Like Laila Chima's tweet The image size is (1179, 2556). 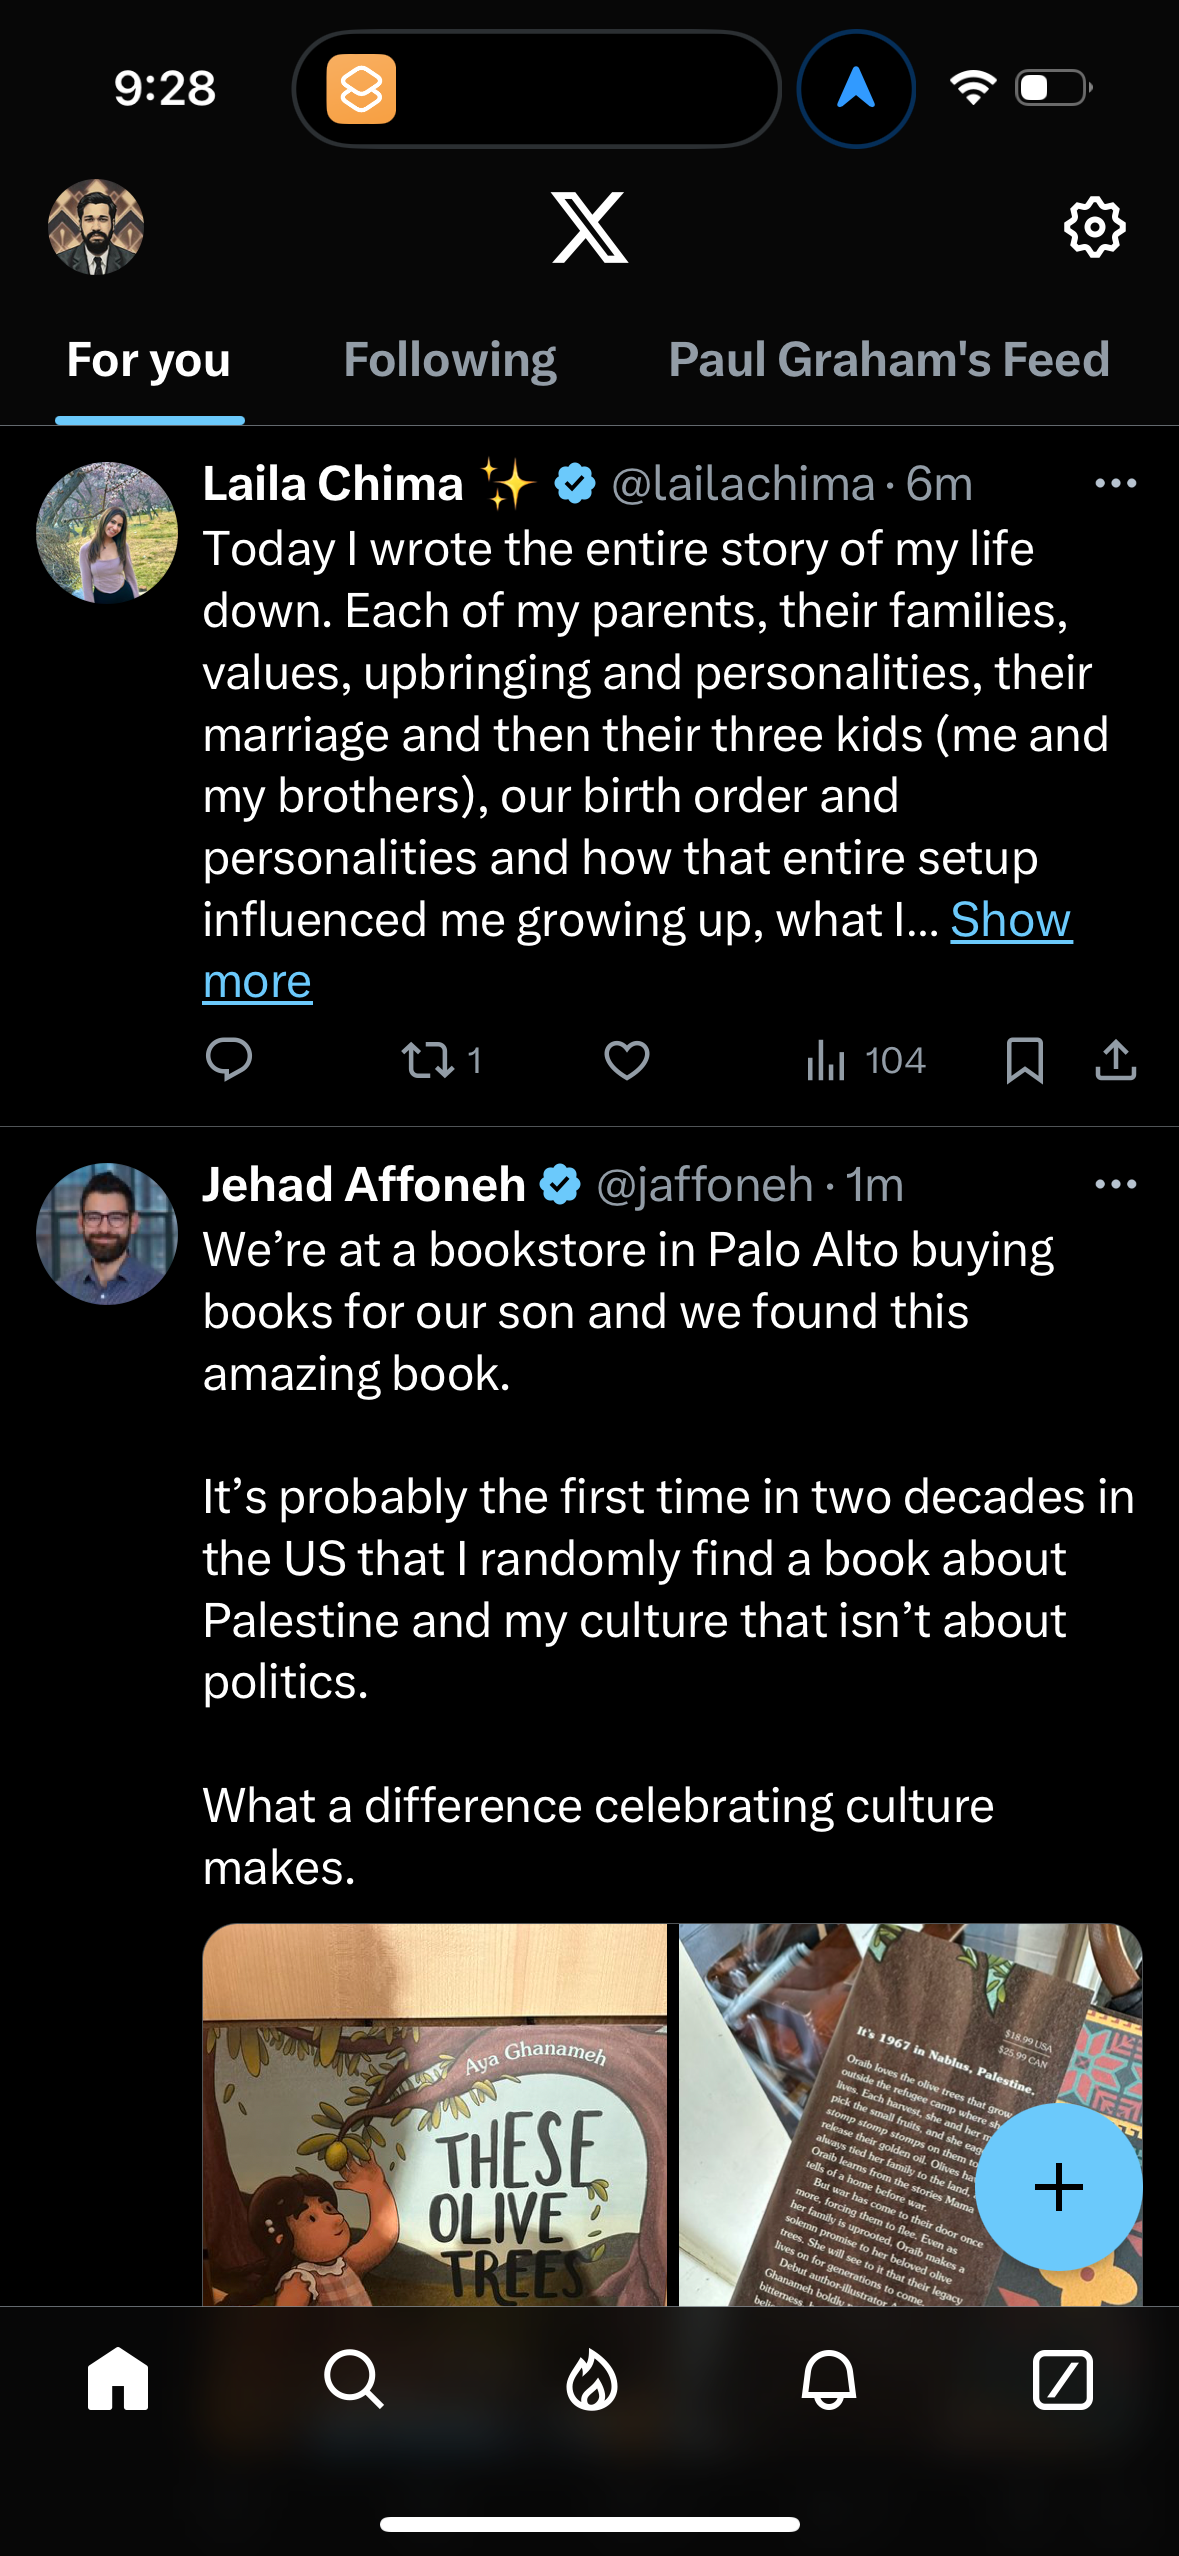click(x=627, y=1062)
